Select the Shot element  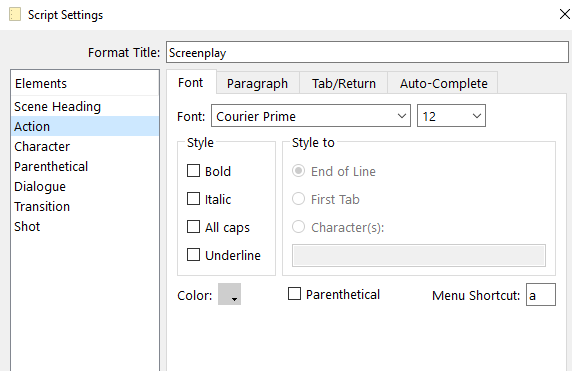pos(85,227)
